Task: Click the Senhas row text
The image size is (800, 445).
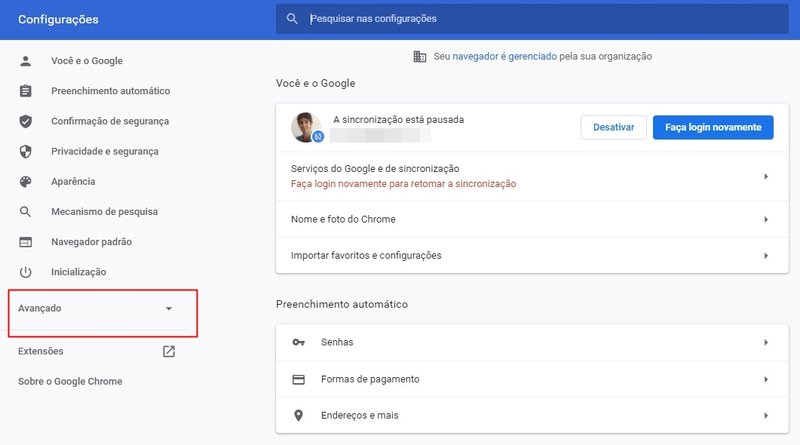Action: 337,342
